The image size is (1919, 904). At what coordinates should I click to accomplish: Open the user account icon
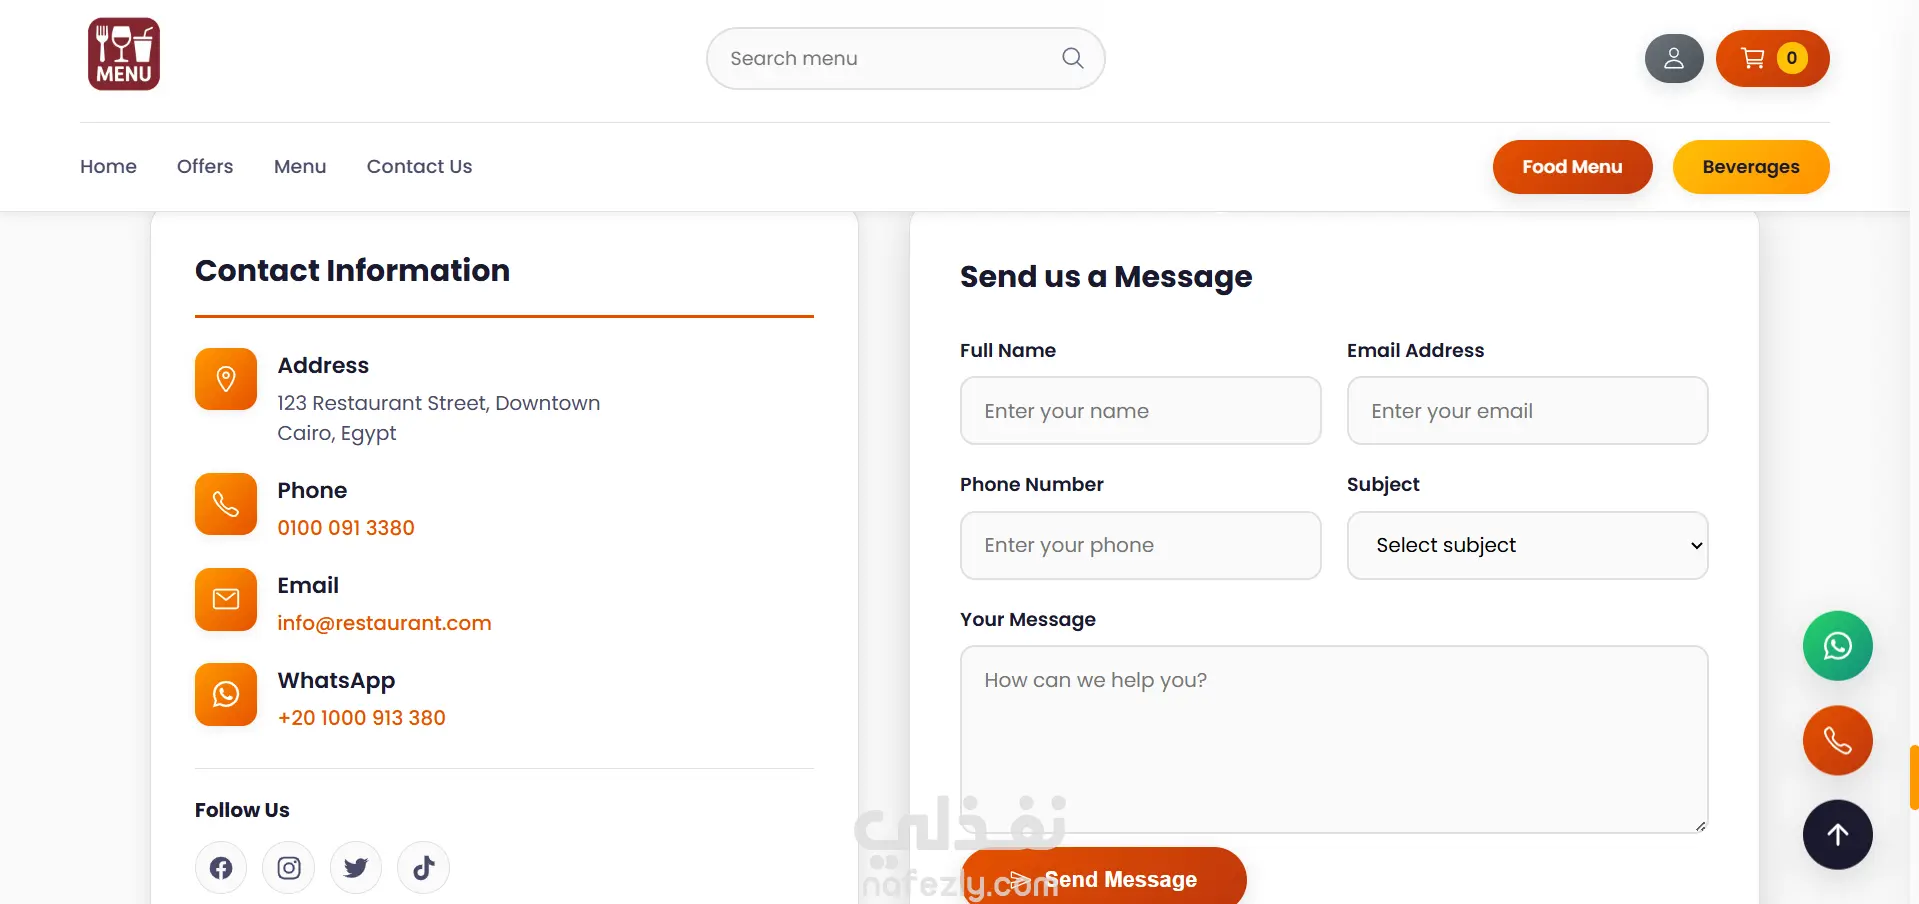(1674, 59)
